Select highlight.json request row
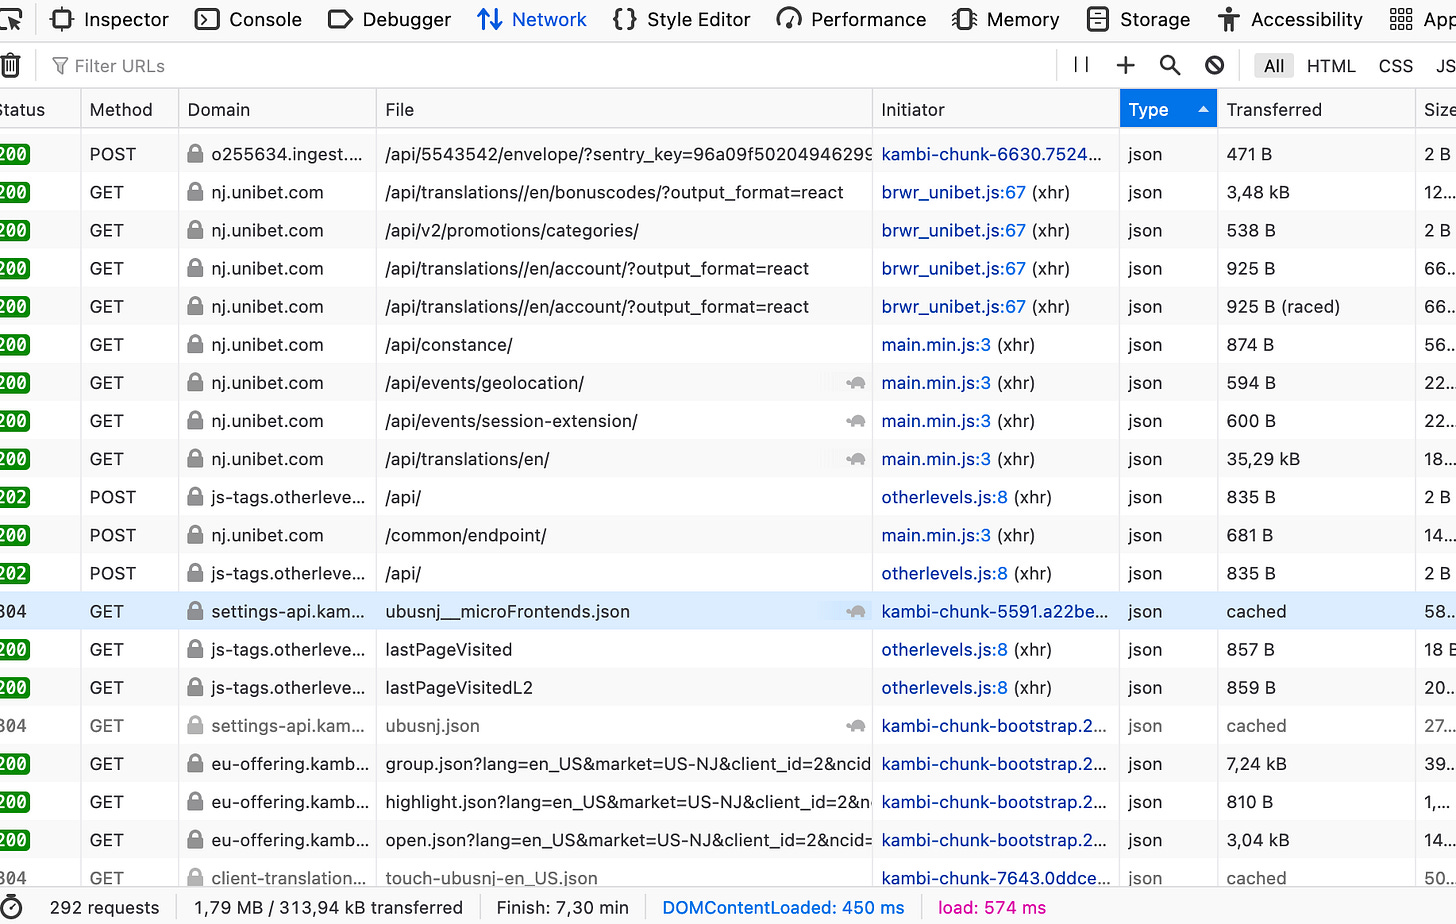The width and height of the screenshot is (1456, 924). 728,802
